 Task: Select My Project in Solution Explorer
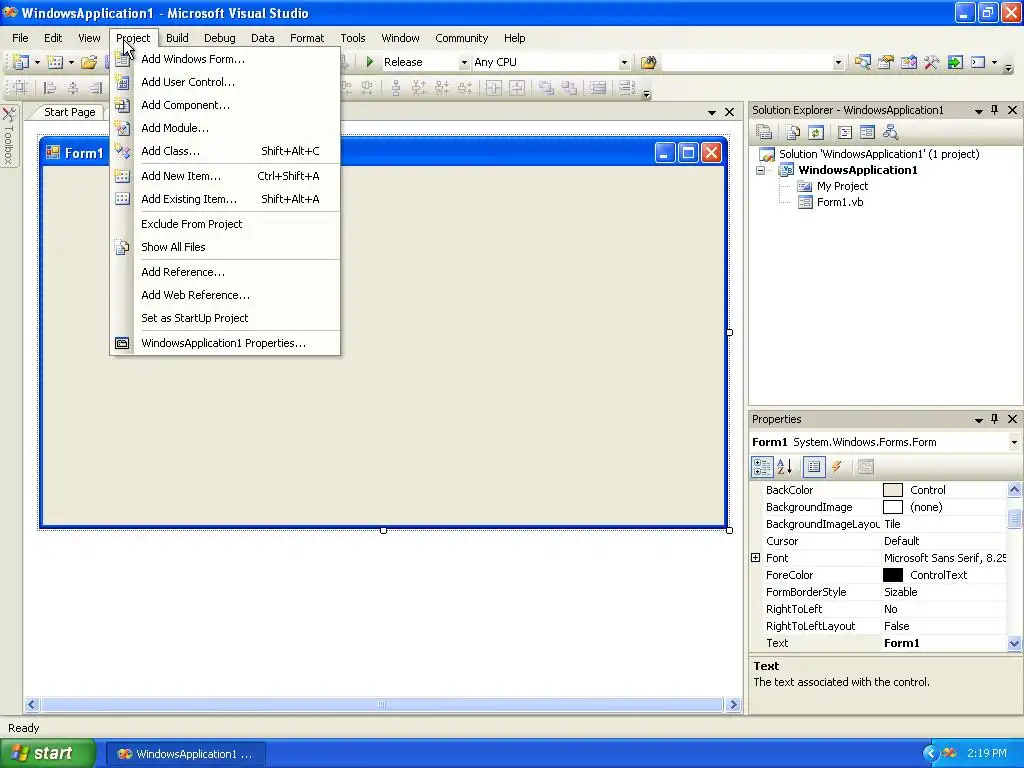[842, 186]
